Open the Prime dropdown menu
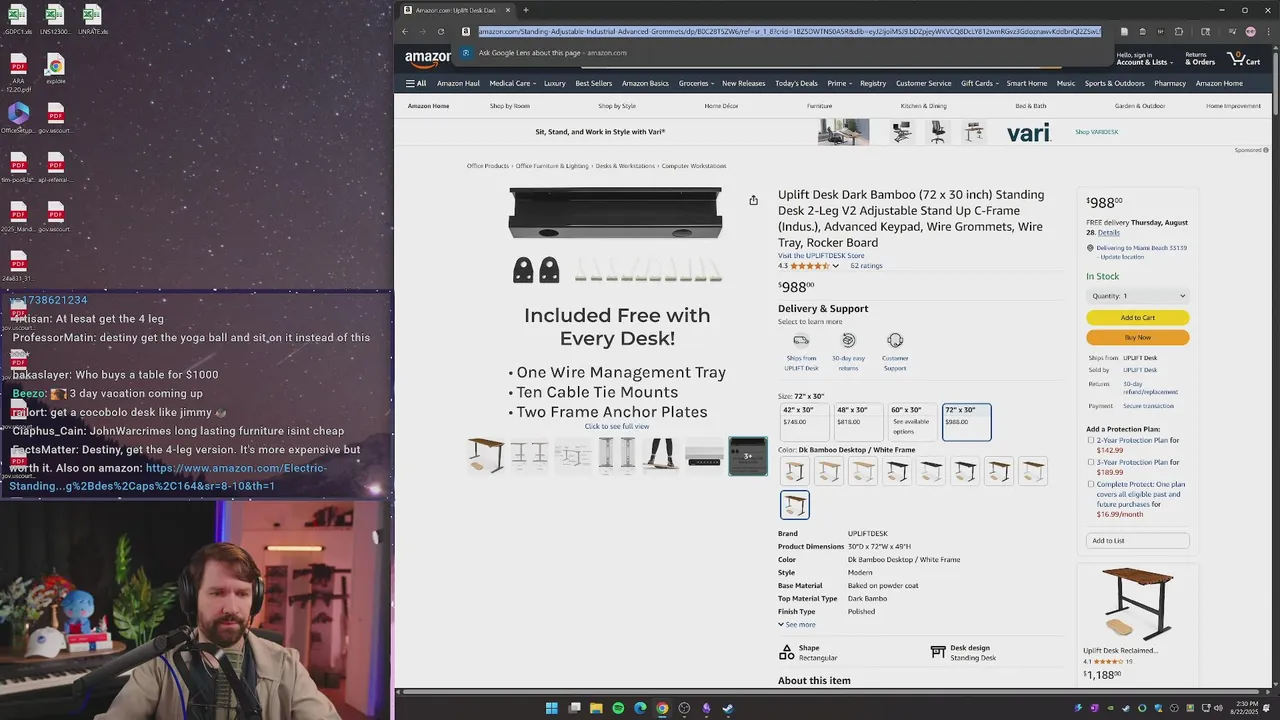The width and height of the screenshot is (1280, 720). tap(839, 83)
